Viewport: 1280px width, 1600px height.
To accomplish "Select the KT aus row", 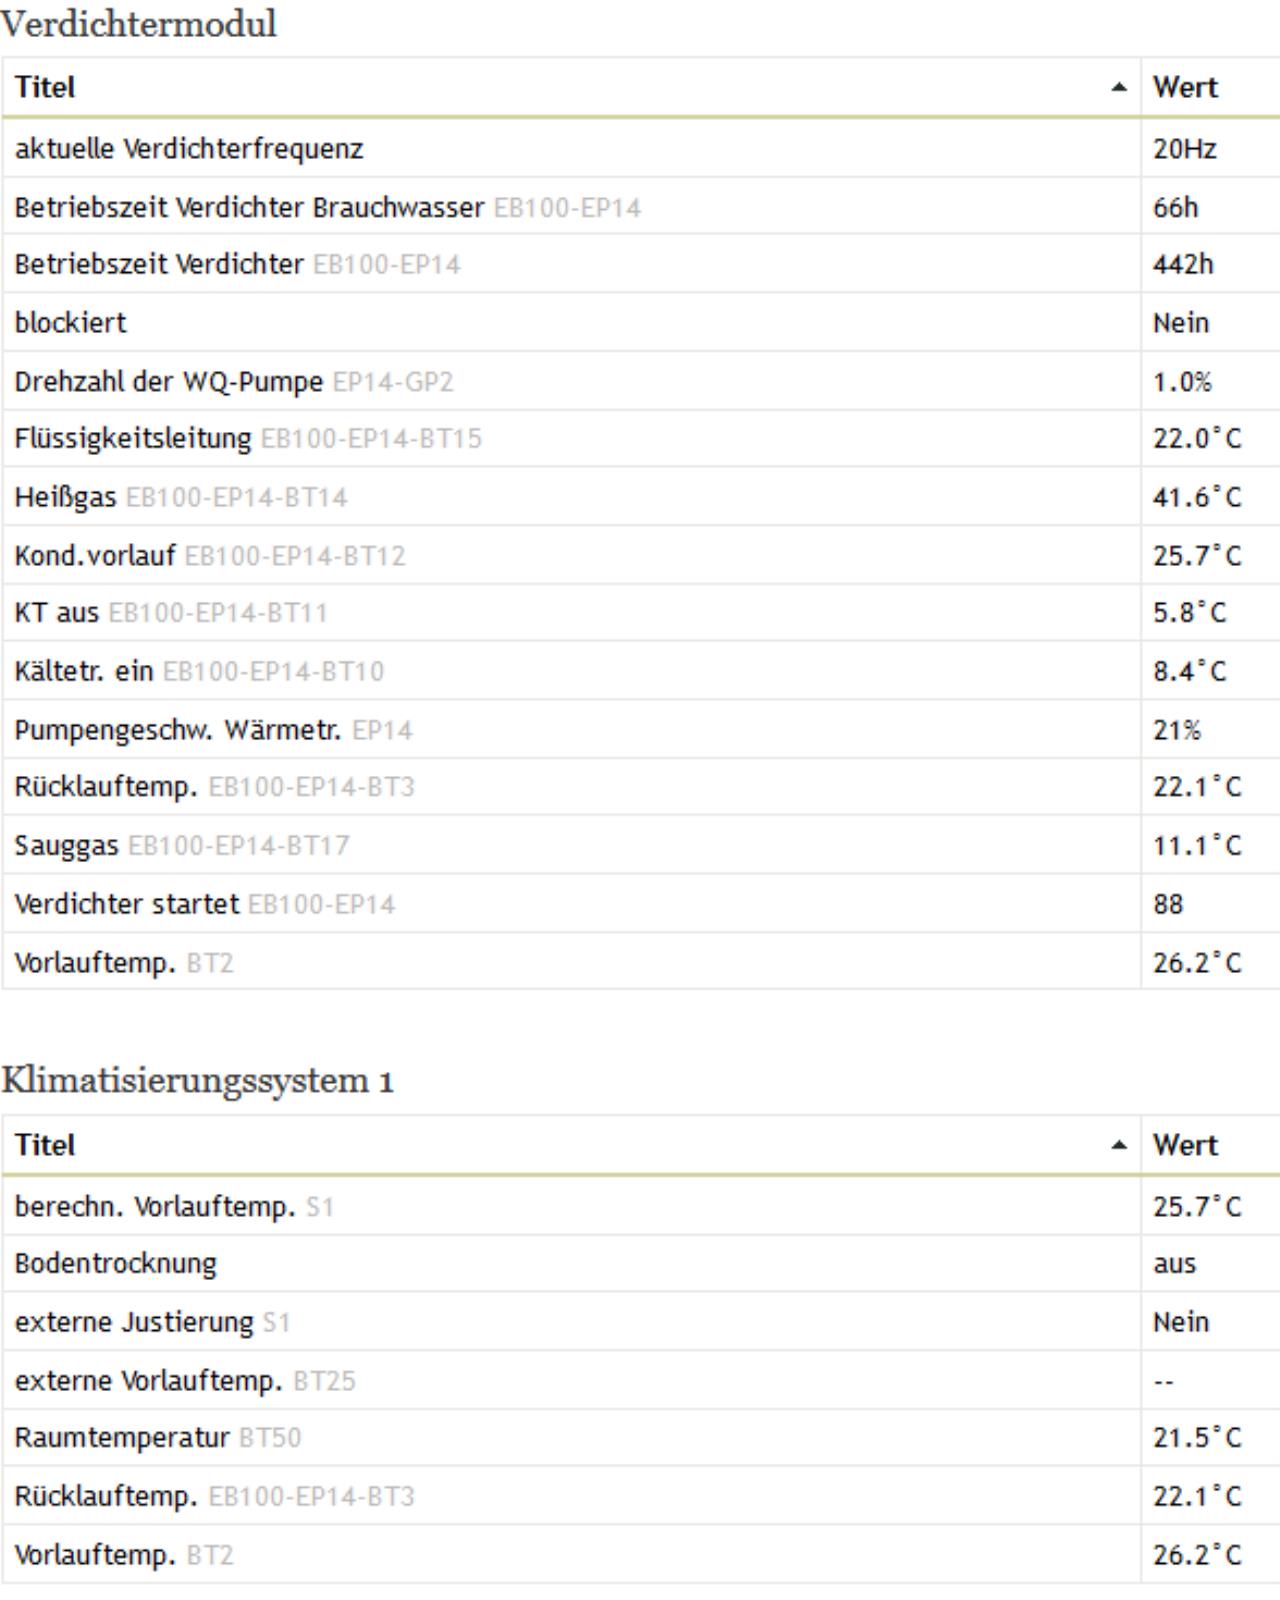I will point(641,613).
